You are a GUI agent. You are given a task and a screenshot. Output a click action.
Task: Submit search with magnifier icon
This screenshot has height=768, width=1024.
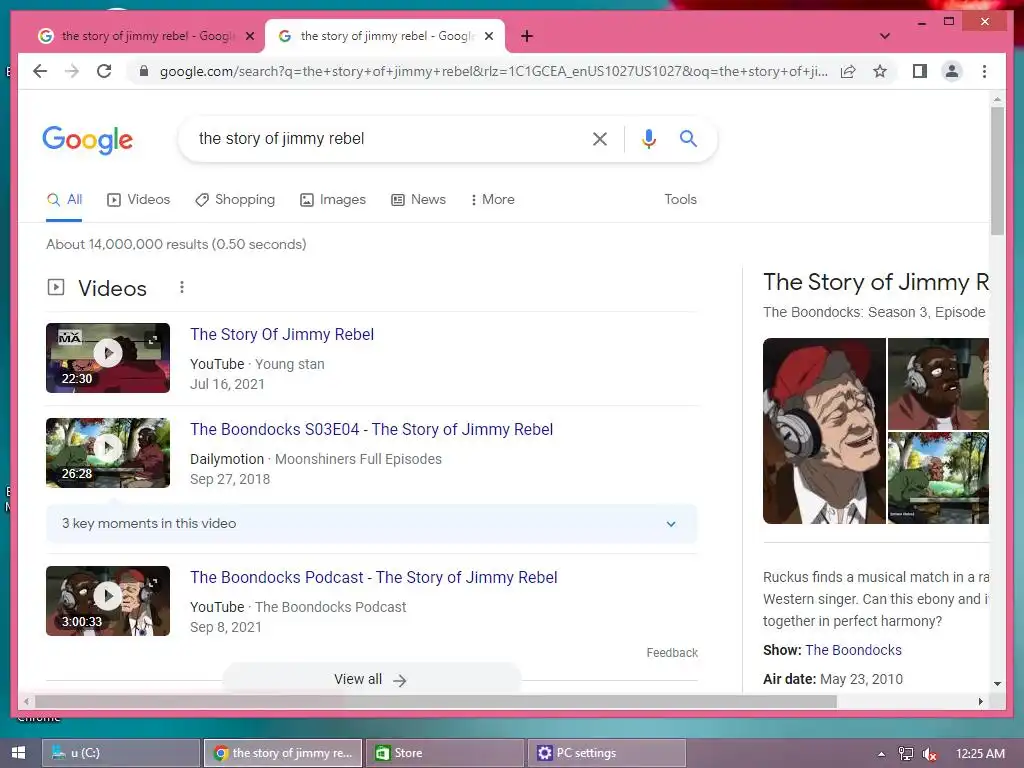pos(688,138)
